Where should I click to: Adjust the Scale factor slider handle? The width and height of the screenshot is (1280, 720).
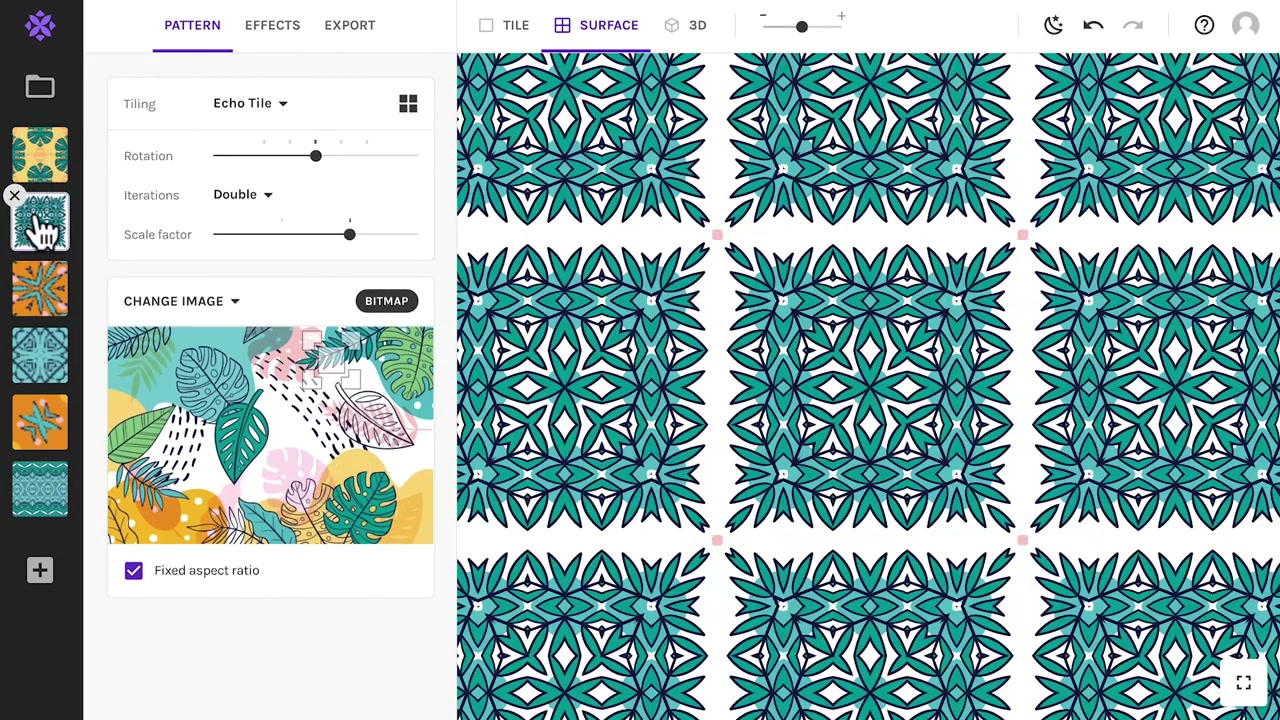349,234
